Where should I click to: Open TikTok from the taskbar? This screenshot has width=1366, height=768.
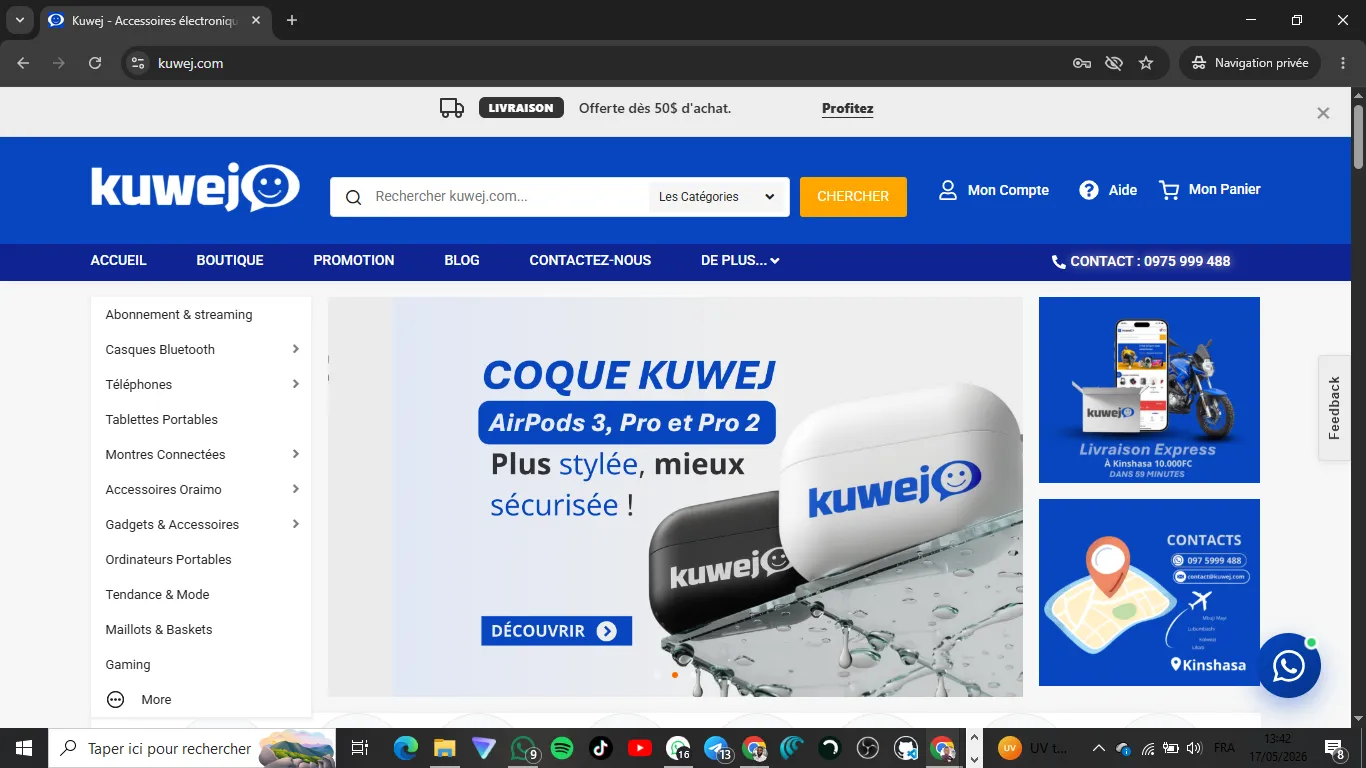(x=601, y=748)
